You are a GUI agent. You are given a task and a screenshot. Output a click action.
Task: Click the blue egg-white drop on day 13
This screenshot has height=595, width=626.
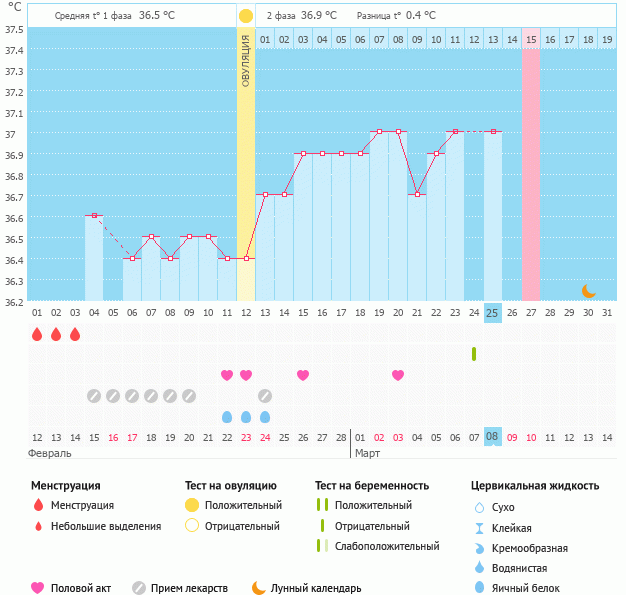pos(265,417)
